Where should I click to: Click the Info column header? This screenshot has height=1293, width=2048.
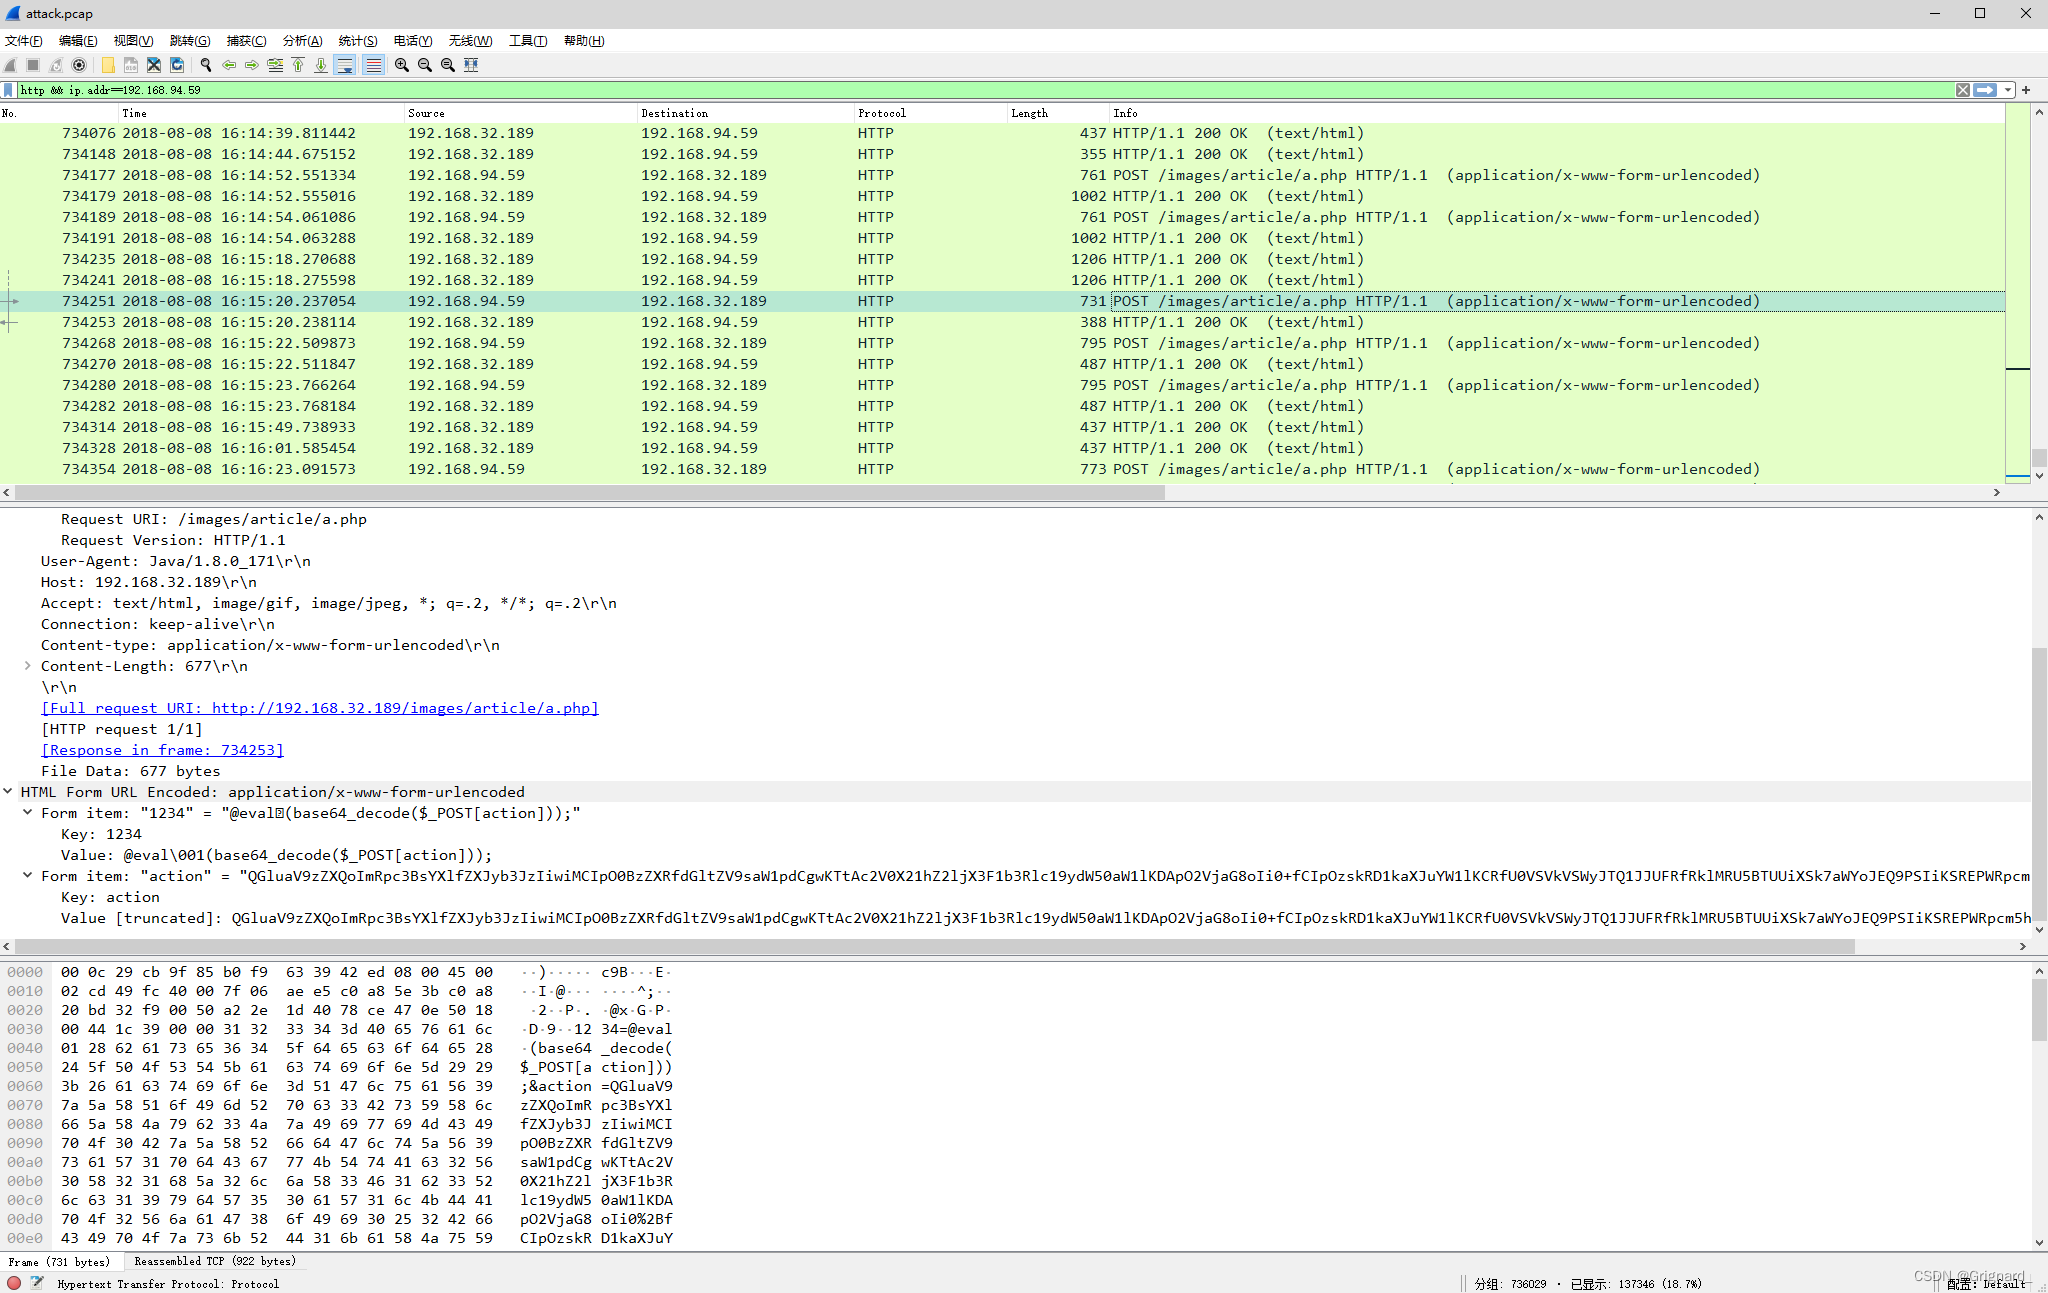click(x=1557, y=113)
